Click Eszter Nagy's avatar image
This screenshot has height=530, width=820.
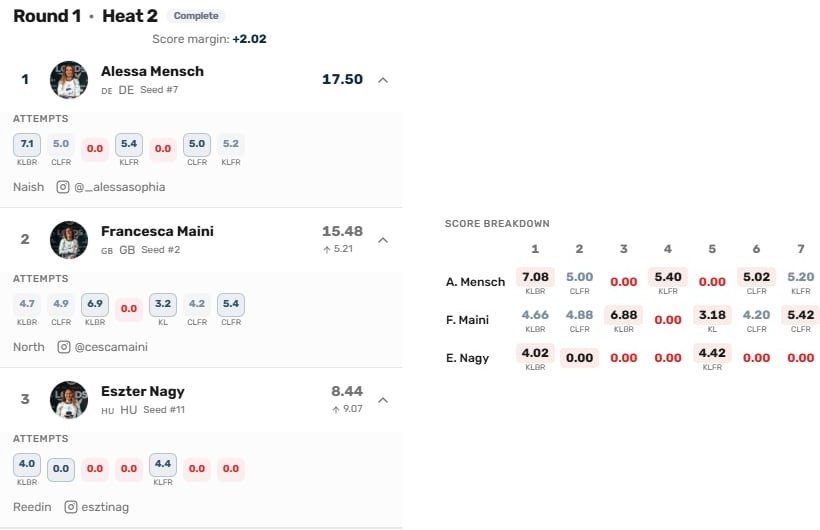tap(69, 400)
